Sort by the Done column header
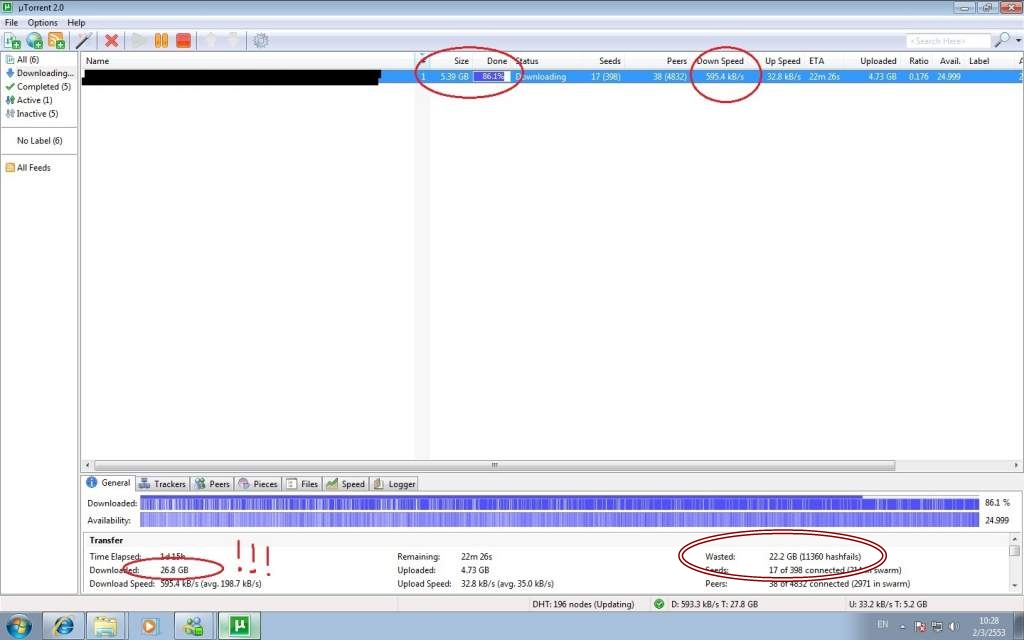The image size is (1024, 640). tap(496, 61)
